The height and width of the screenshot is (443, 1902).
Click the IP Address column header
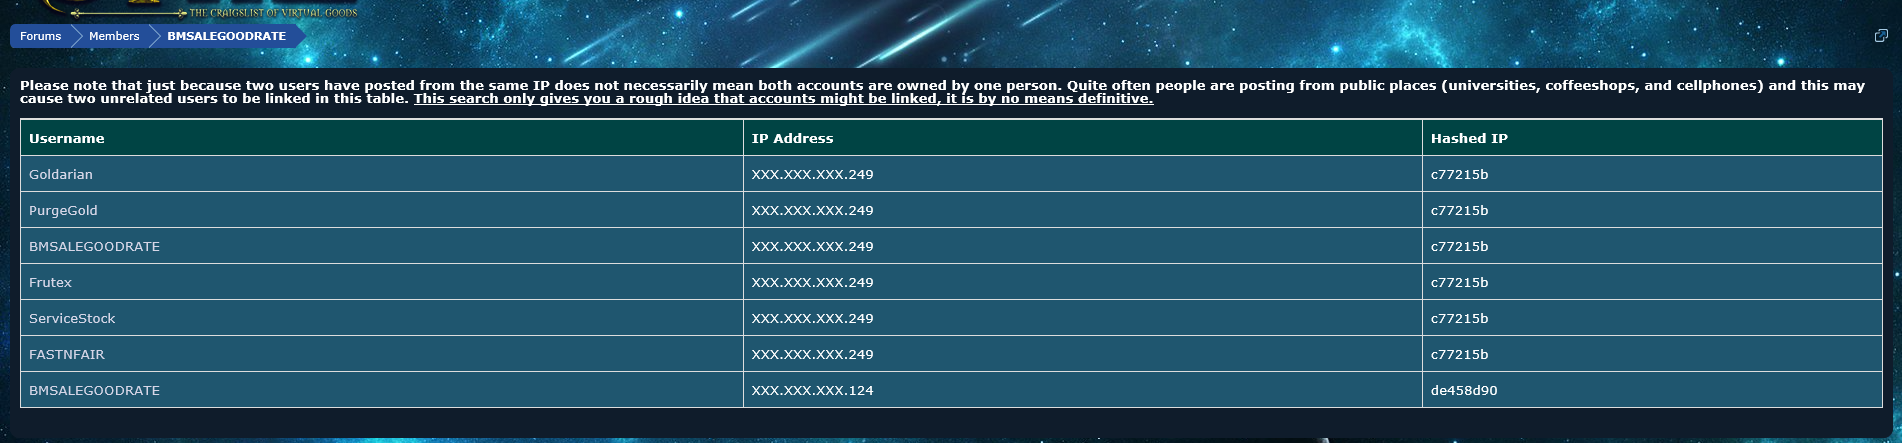point(792,138)
